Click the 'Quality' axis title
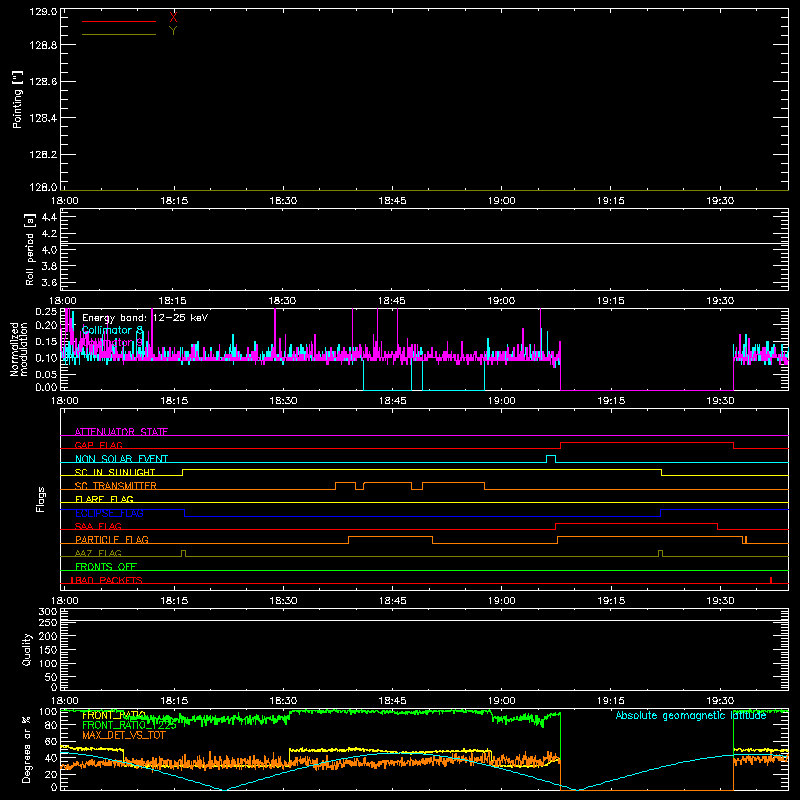 point(27,649)
